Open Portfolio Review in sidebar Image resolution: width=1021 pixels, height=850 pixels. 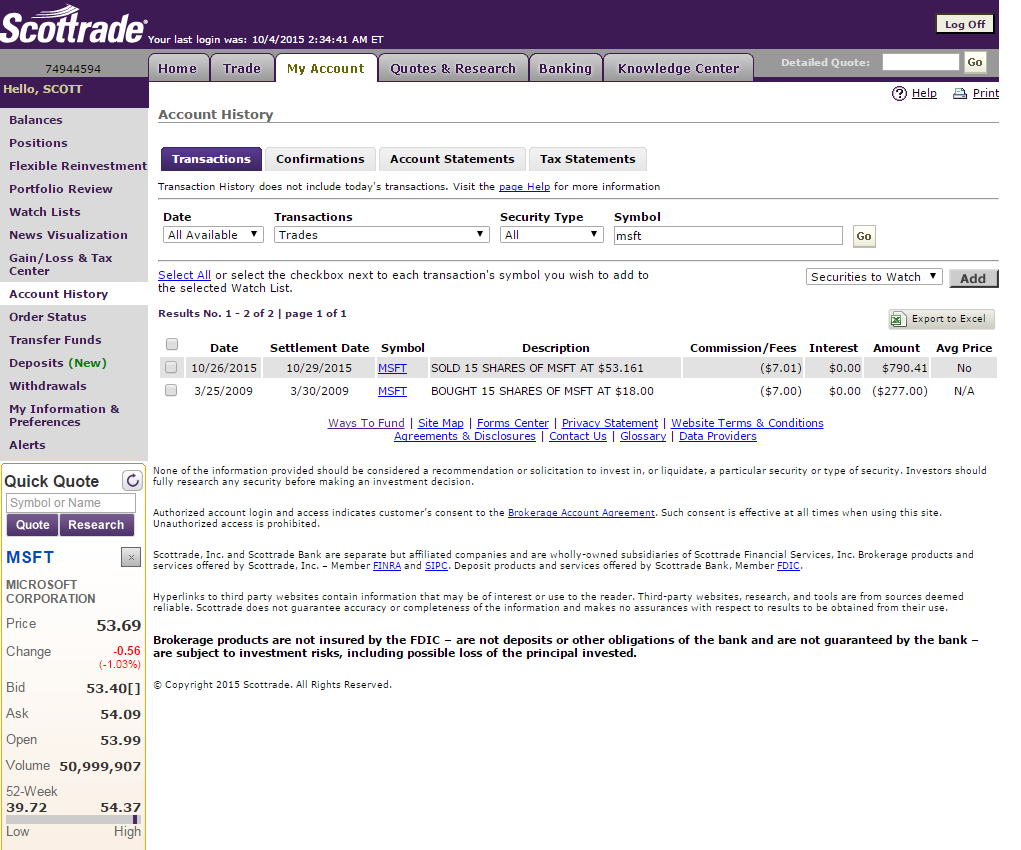(61, 189)
